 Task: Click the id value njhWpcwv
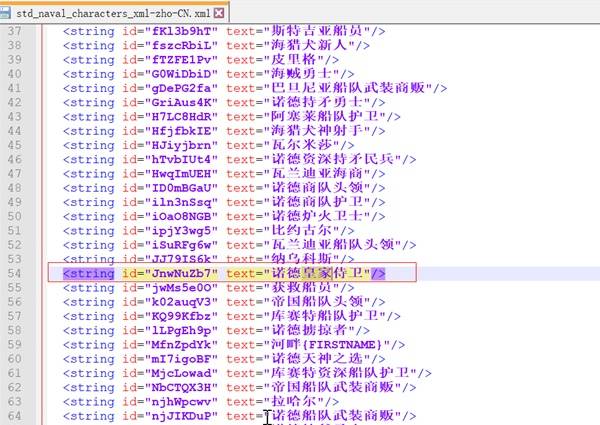pos(180,401)
